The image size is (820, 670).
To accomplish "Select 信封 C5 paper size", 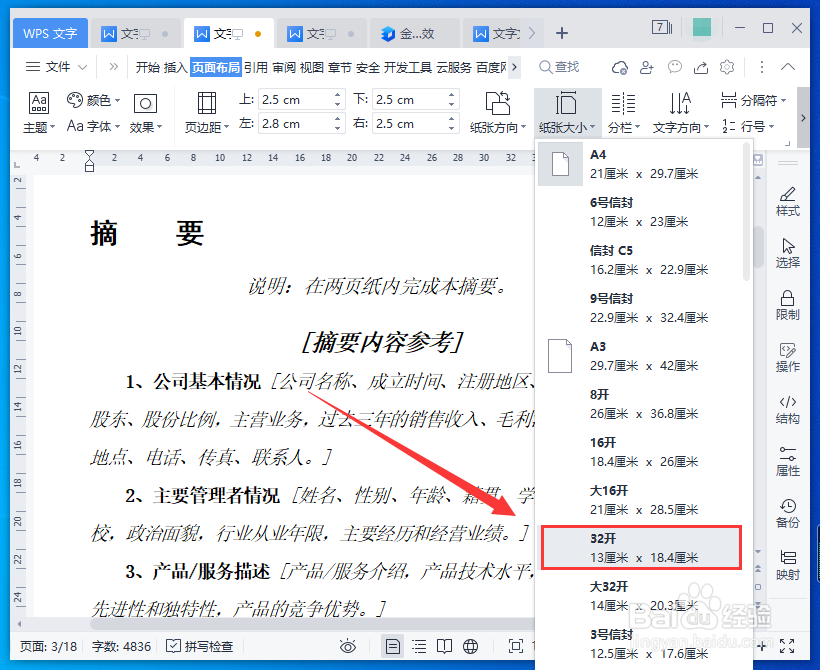I will pyautogui.click(x=643, y=260).
